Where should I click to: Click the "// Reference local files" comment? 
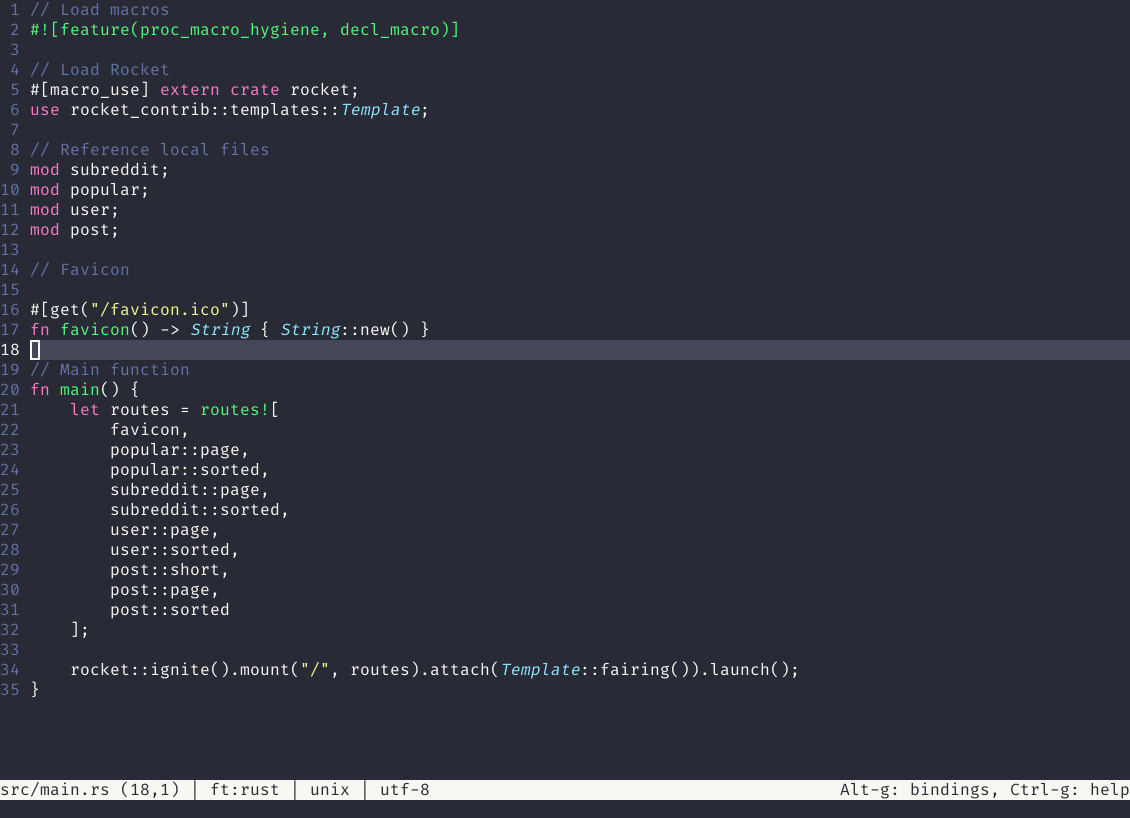pyautogui.click(x=149, y=150)
